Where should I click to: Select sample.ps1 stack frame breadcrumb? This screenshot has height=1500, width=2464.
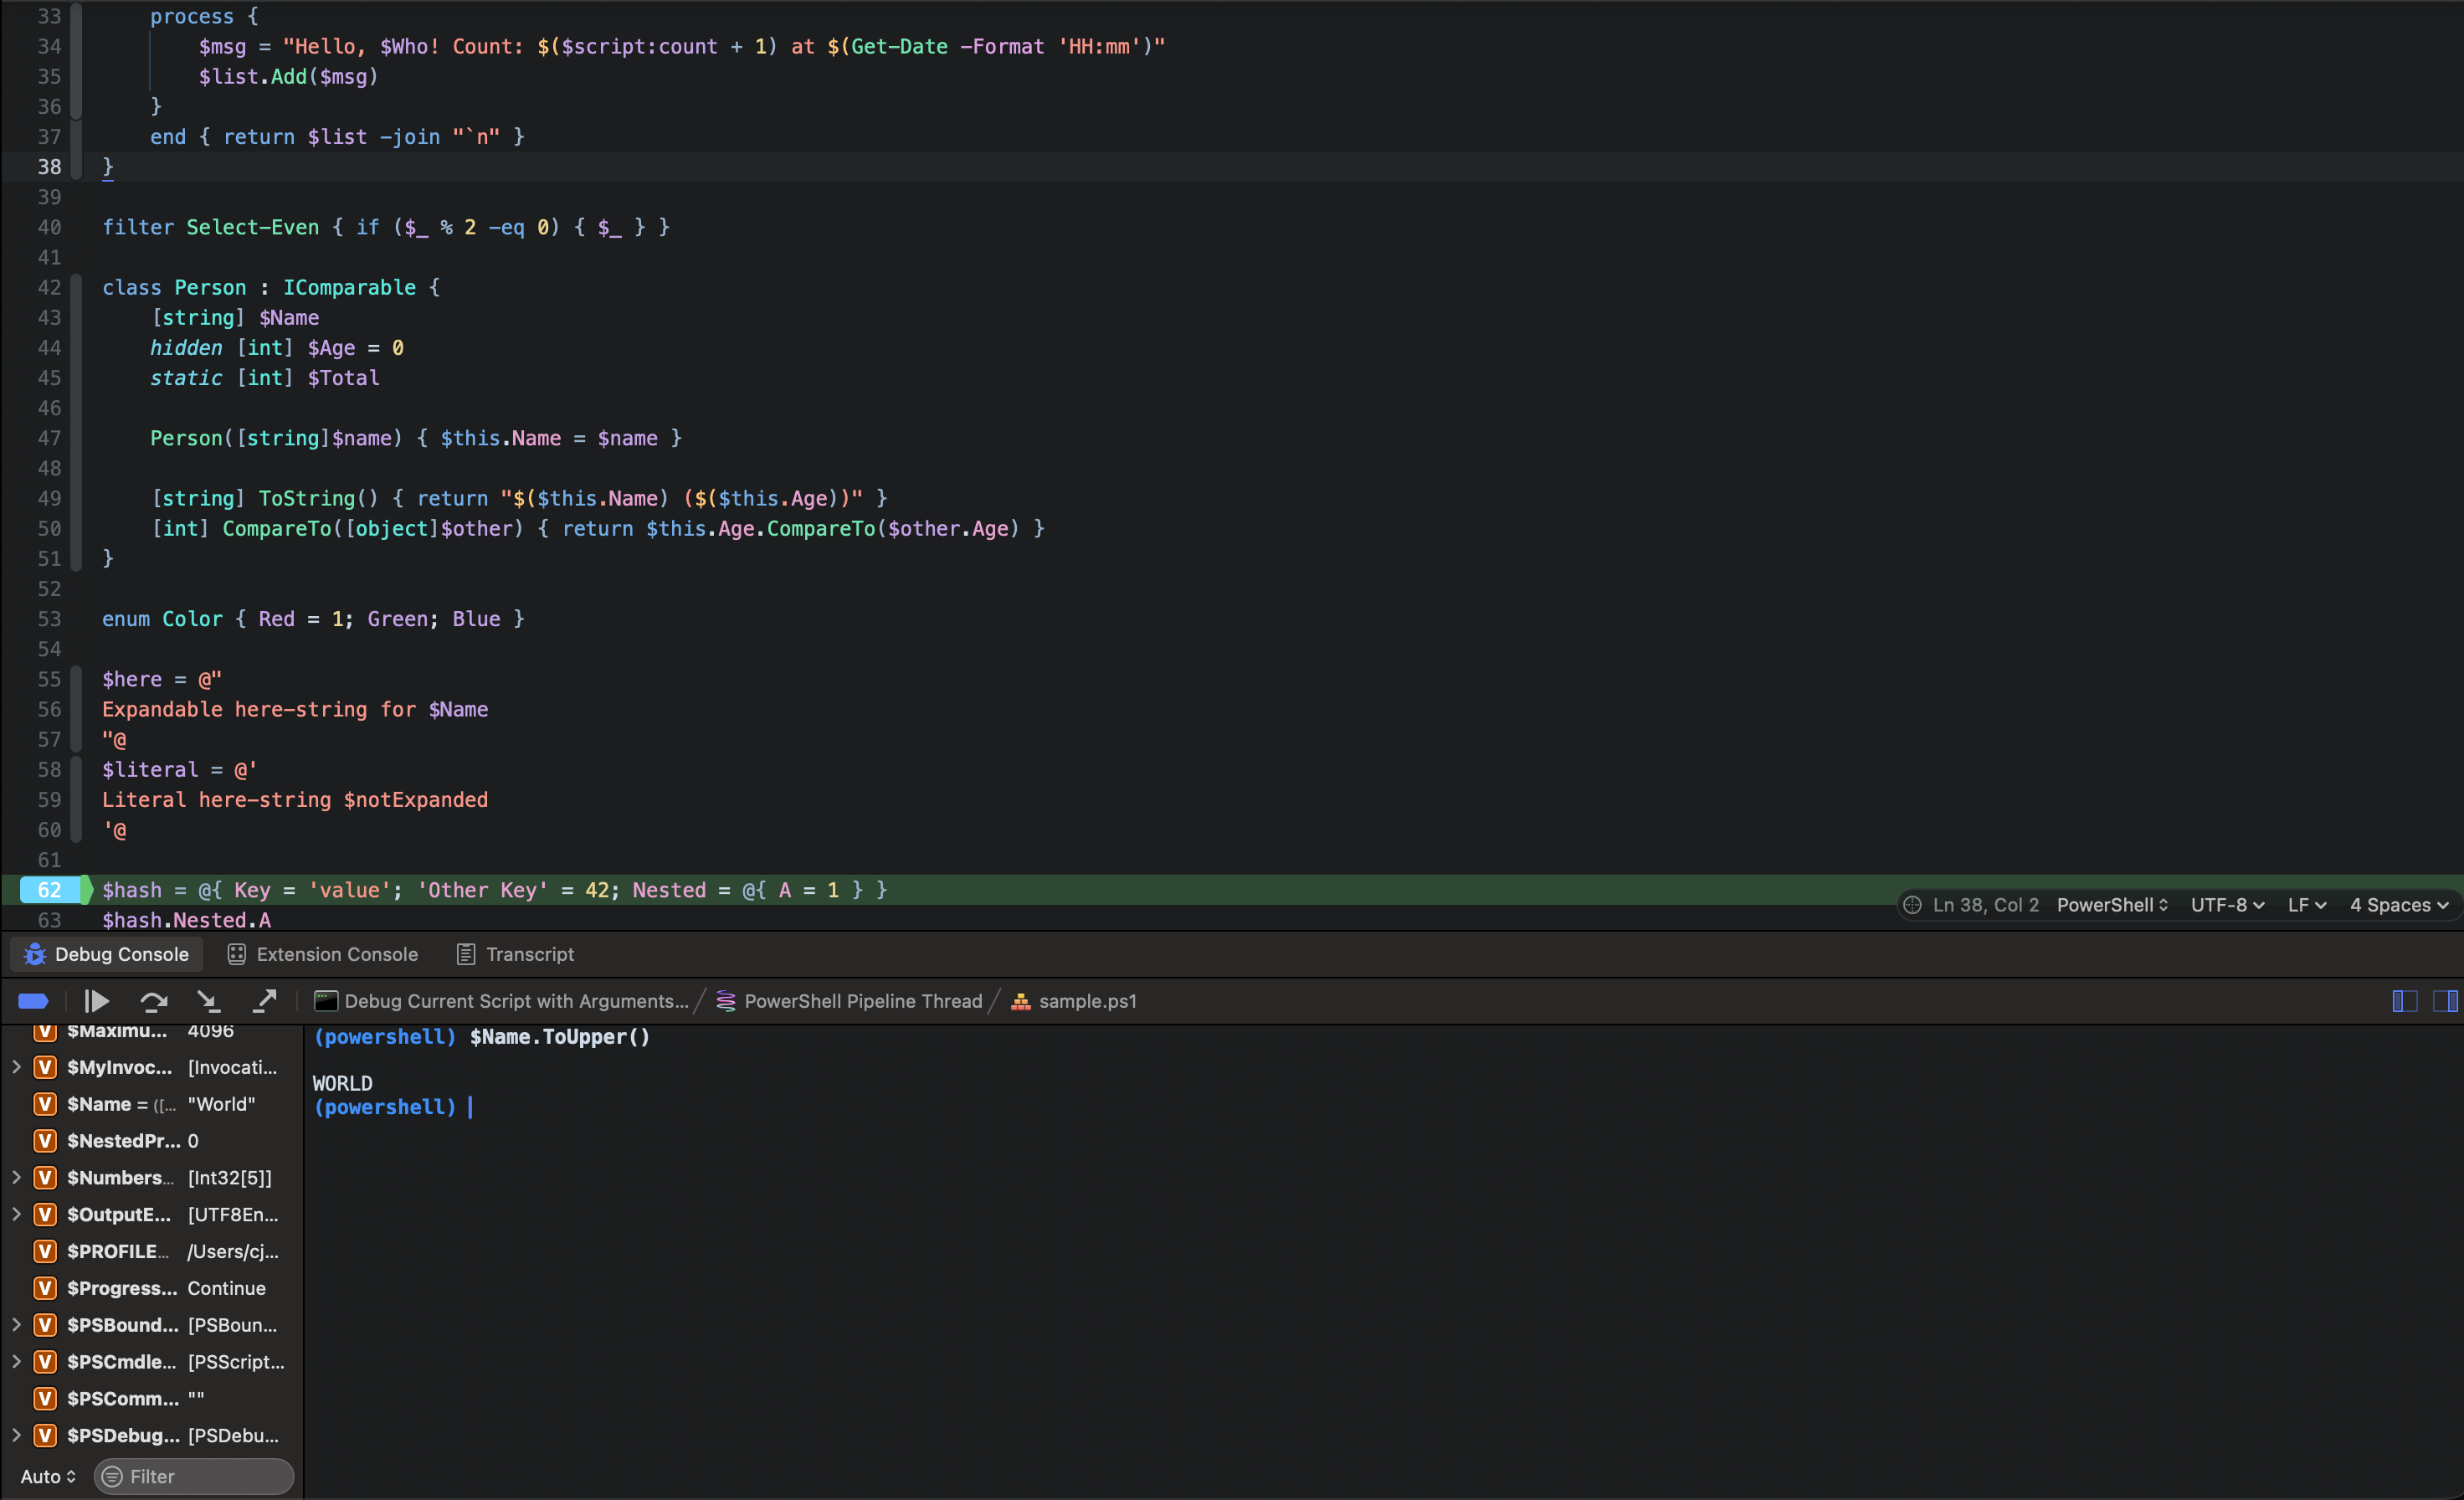tap(1074, 1001)
